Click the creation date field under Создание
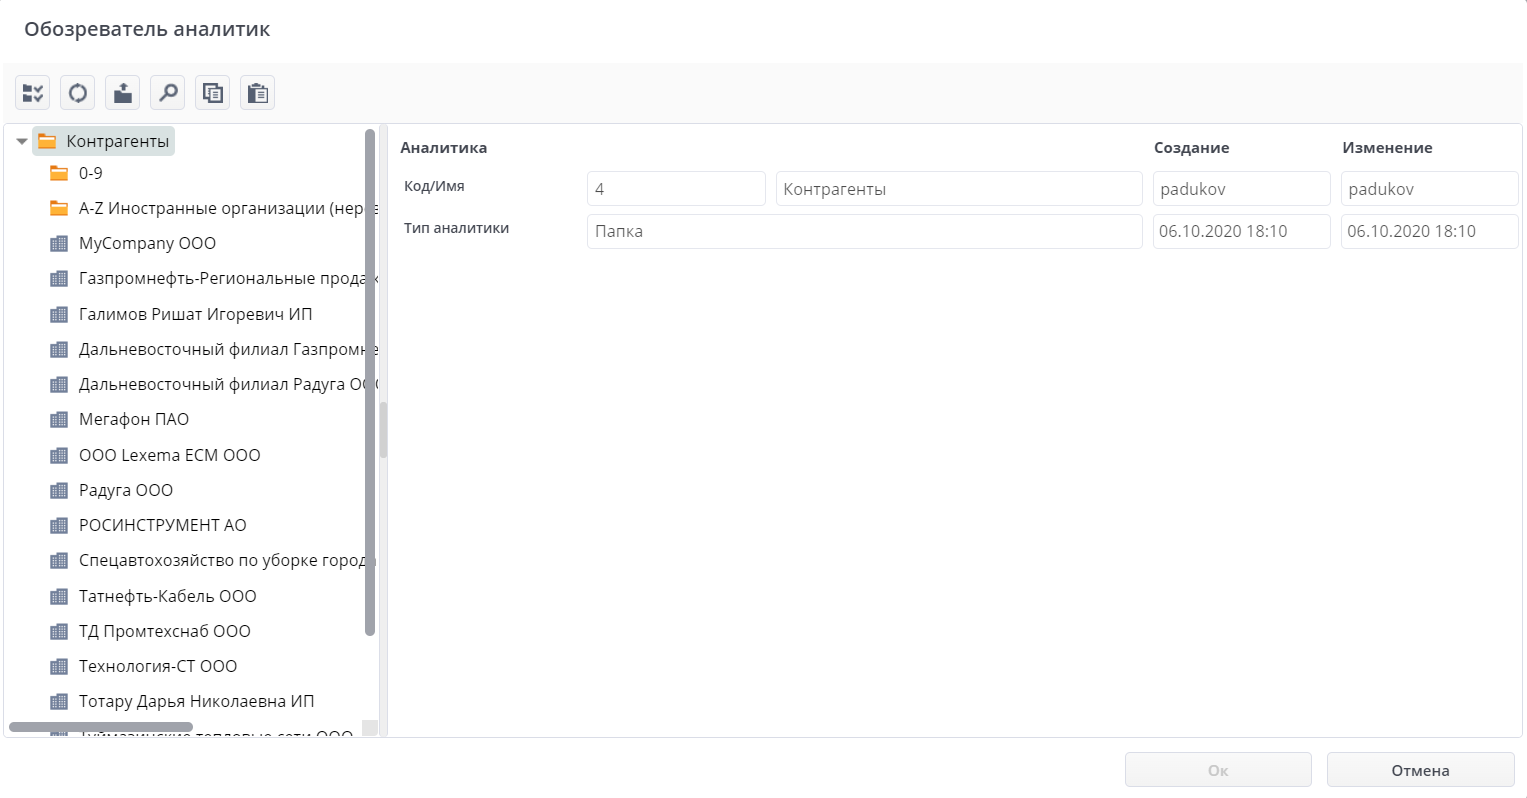 click(1241, 231)
